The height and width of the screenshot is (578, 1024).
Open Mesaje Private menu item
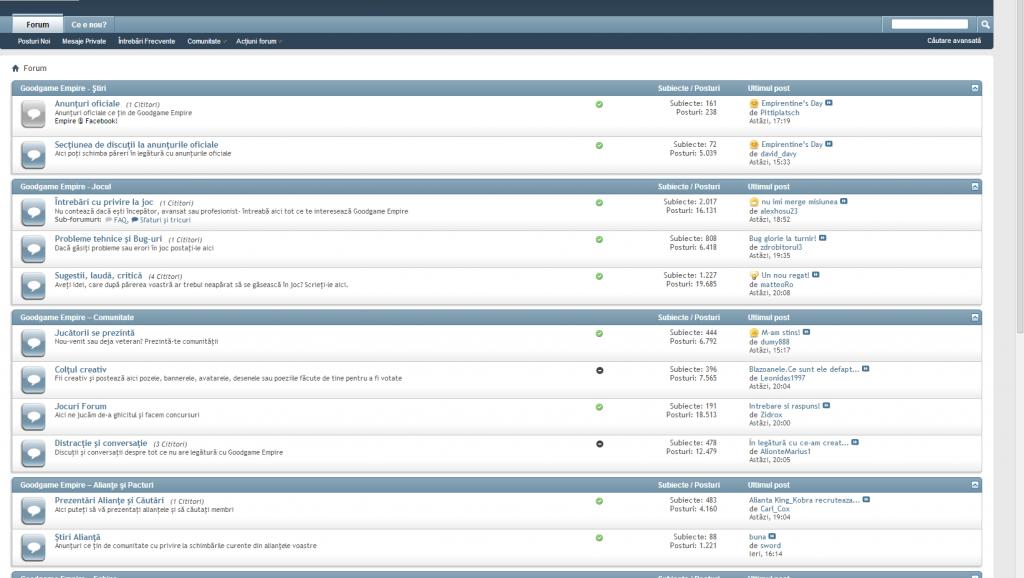tap(84, 41)
